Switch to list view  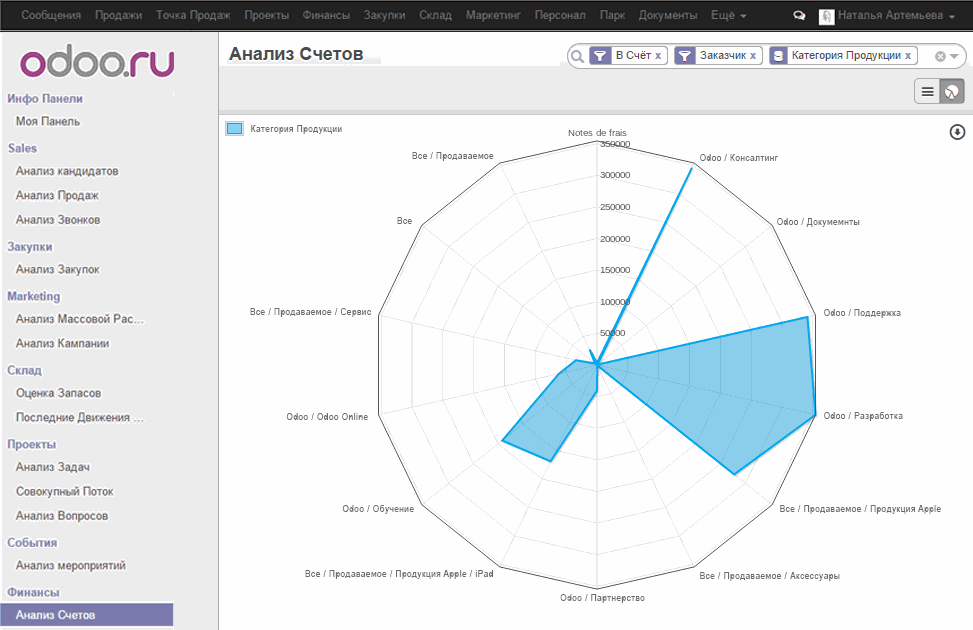(927, 92)
